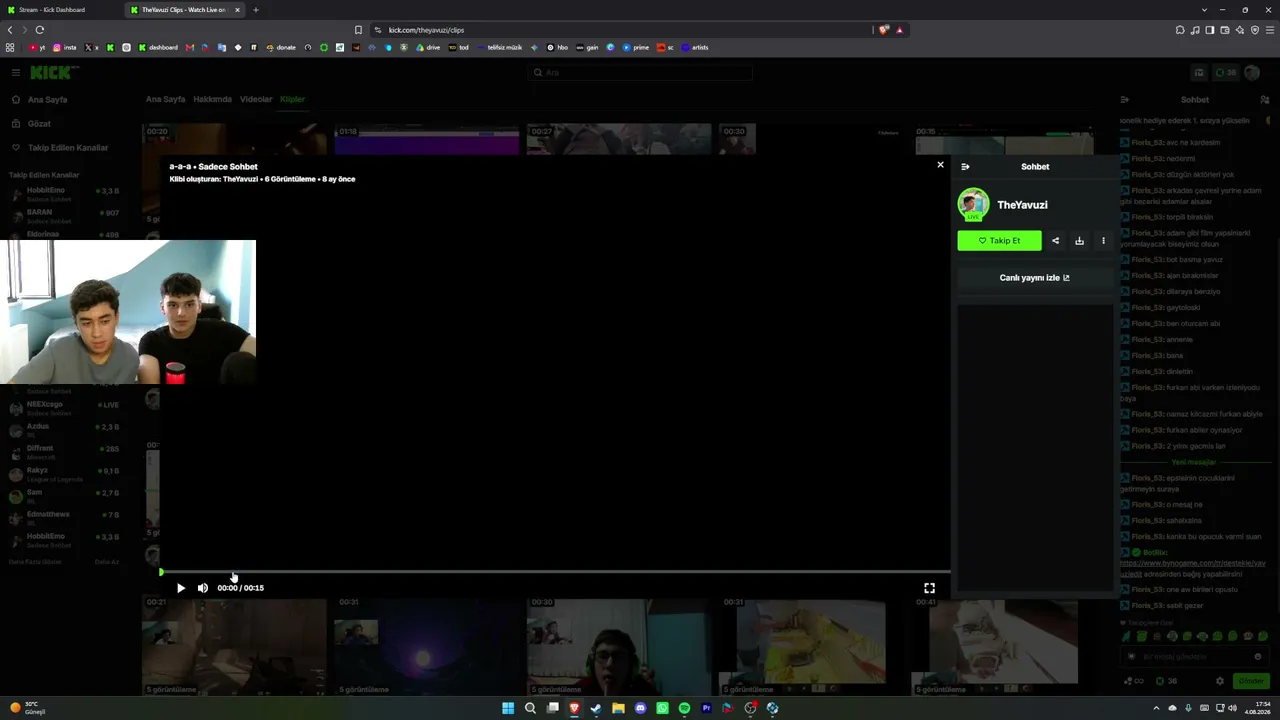Close the TheYavuzi Clips tab

pos(237,10)
